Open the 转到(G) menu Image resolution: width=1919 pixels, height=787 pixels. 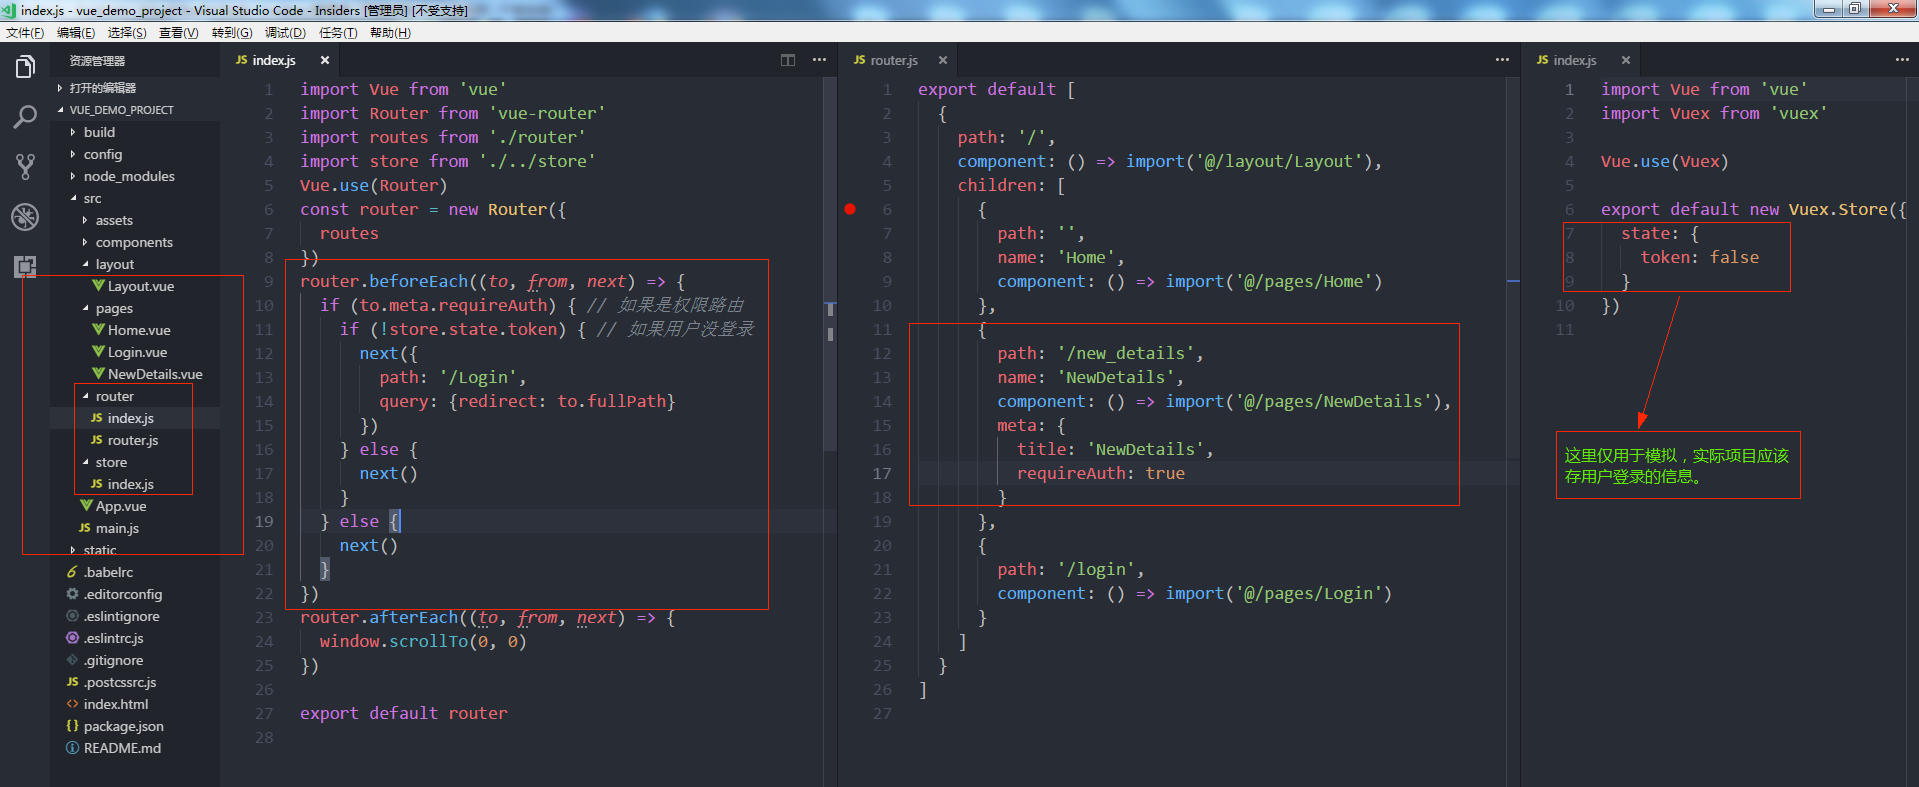click(x=232, y=33)
